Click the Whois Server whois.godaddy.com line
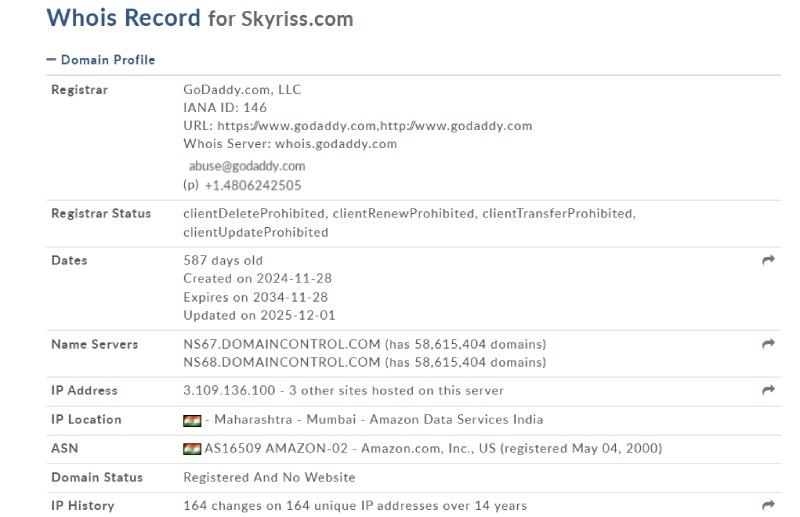 coord(290,144)
